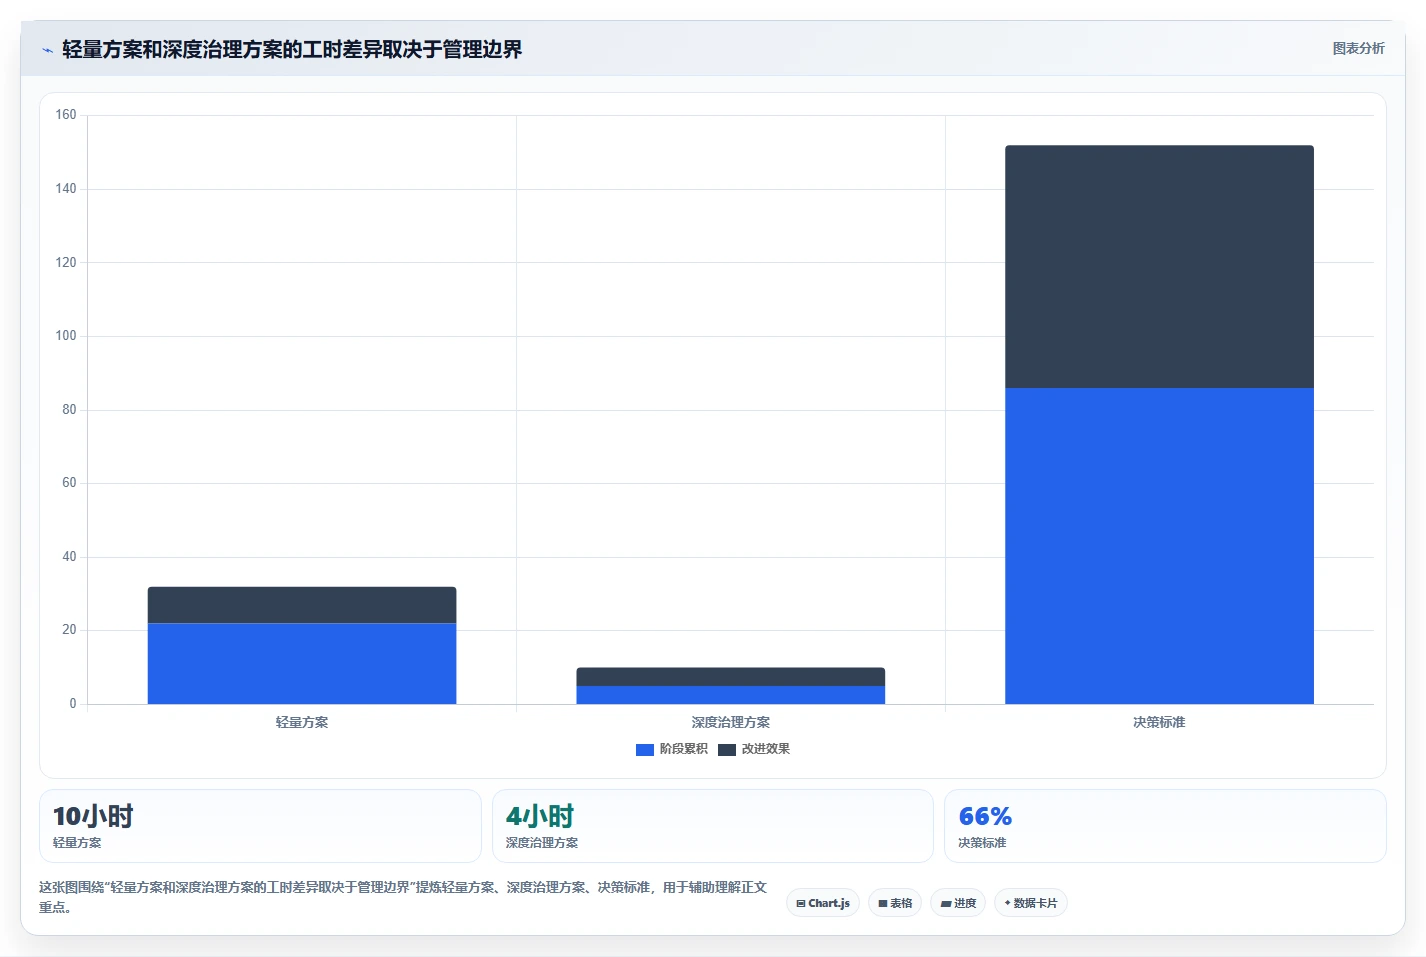Click the dark 改进效果 legend color swatch
Screen dimensions: 1426x957
coord(727,750)
